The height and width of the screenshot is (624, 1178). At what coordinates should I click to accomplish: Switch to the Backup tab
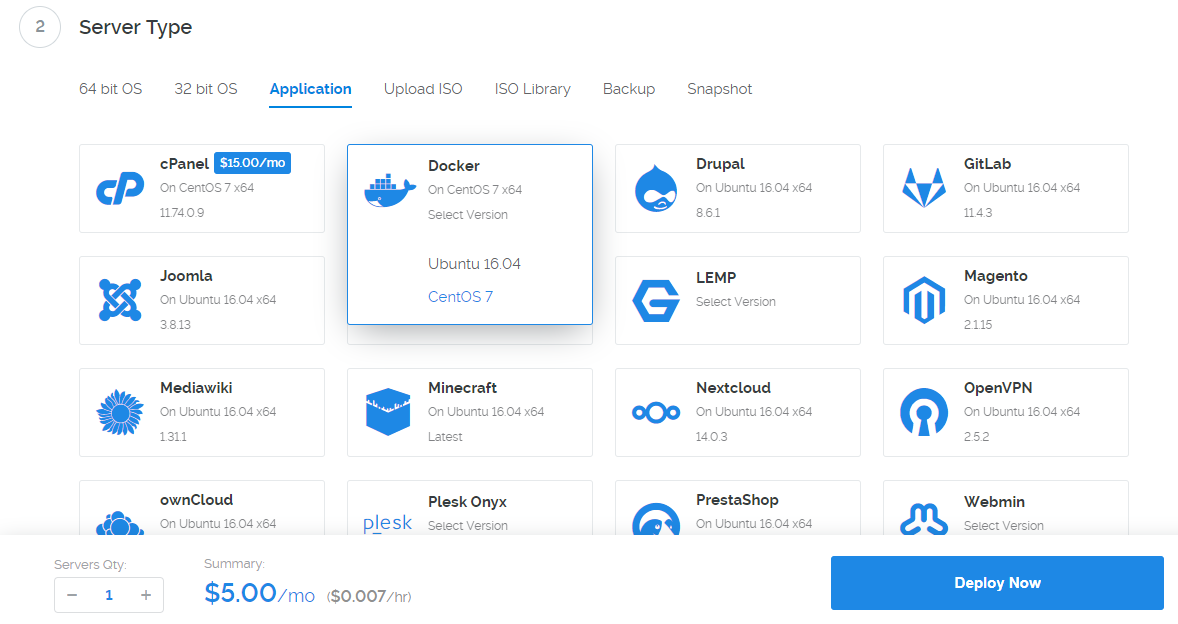pos(629,89)
